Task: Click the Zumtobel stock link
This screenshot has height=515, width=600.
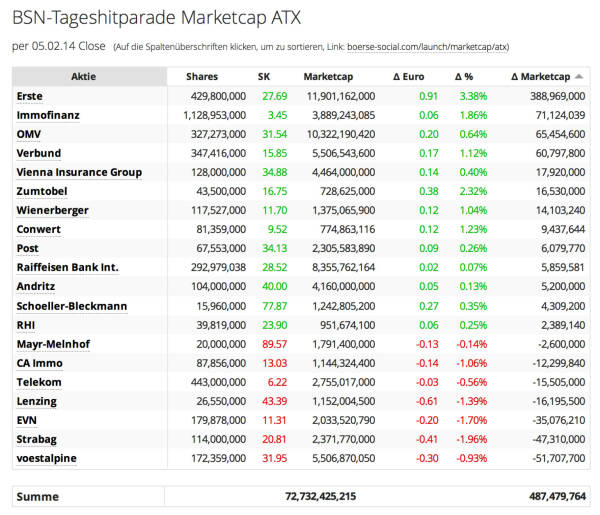Action: tap(44, 191)
